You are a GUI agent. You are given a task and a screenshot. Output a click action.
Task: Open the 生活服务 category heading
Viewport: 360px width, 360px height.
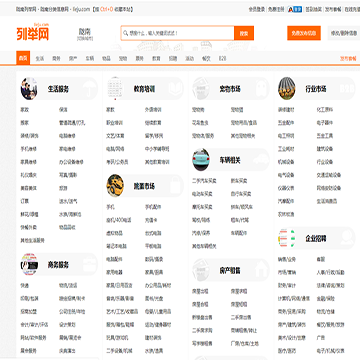pos(58,89)
